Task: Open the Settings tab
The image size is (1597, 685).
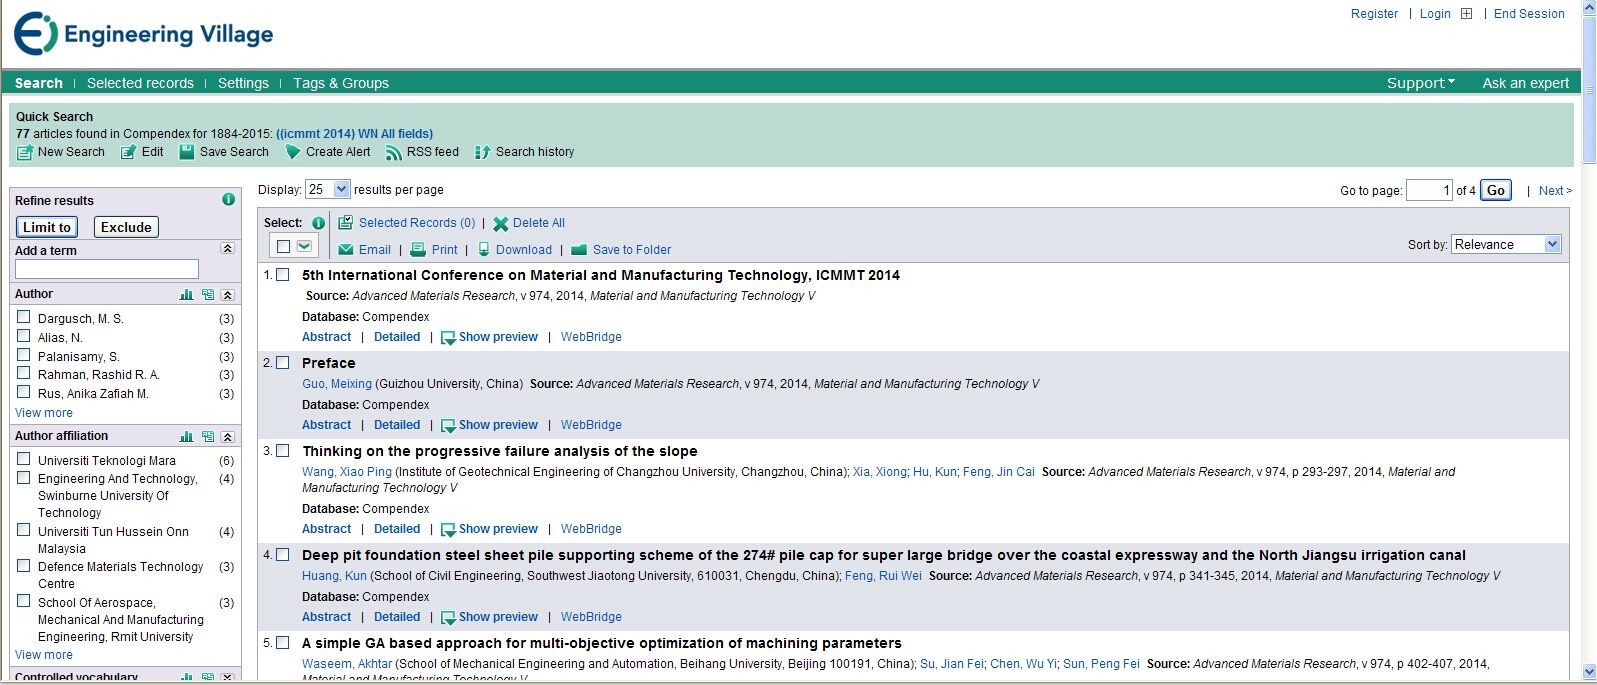Action: pyautogui.click(x=243, y=83)
